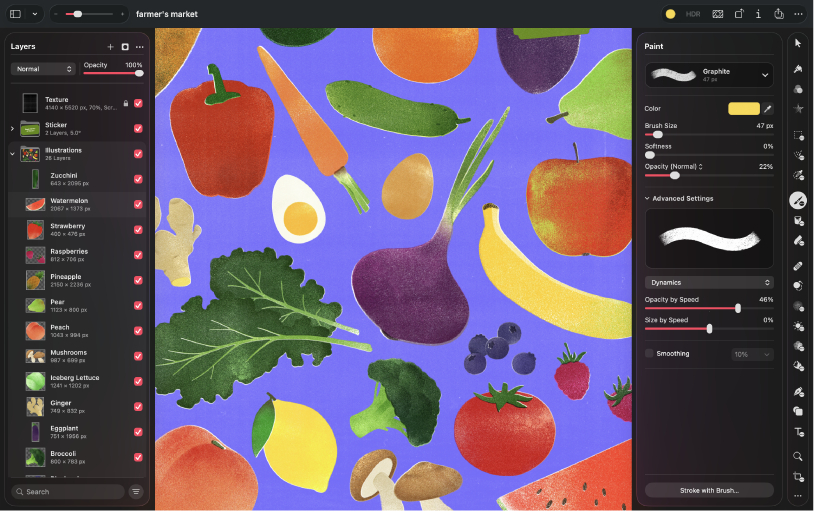
Task: Open the sidebar options chevron in top toolbar
Action: 35,14
